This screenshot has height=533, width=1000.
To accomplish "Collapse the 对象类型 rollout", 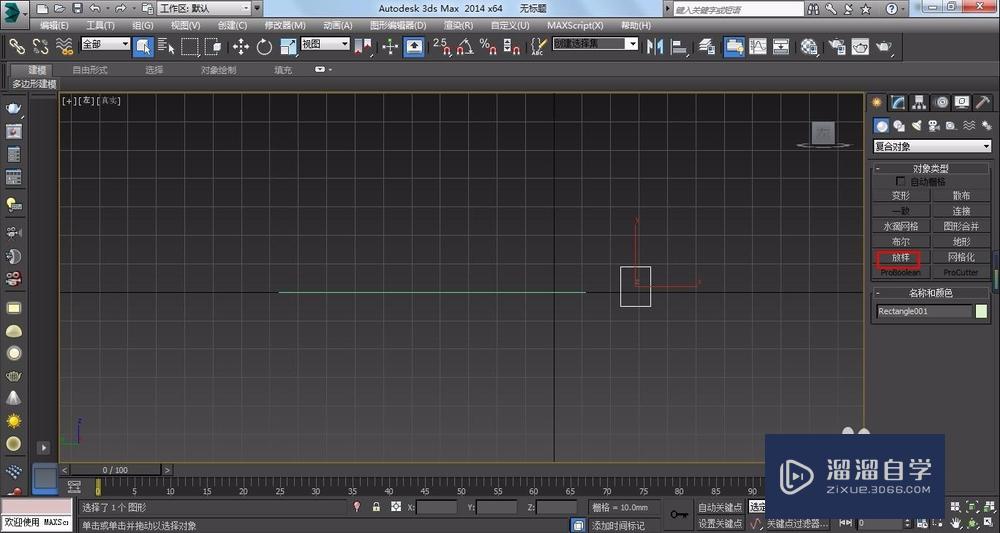I will [930, 169].
